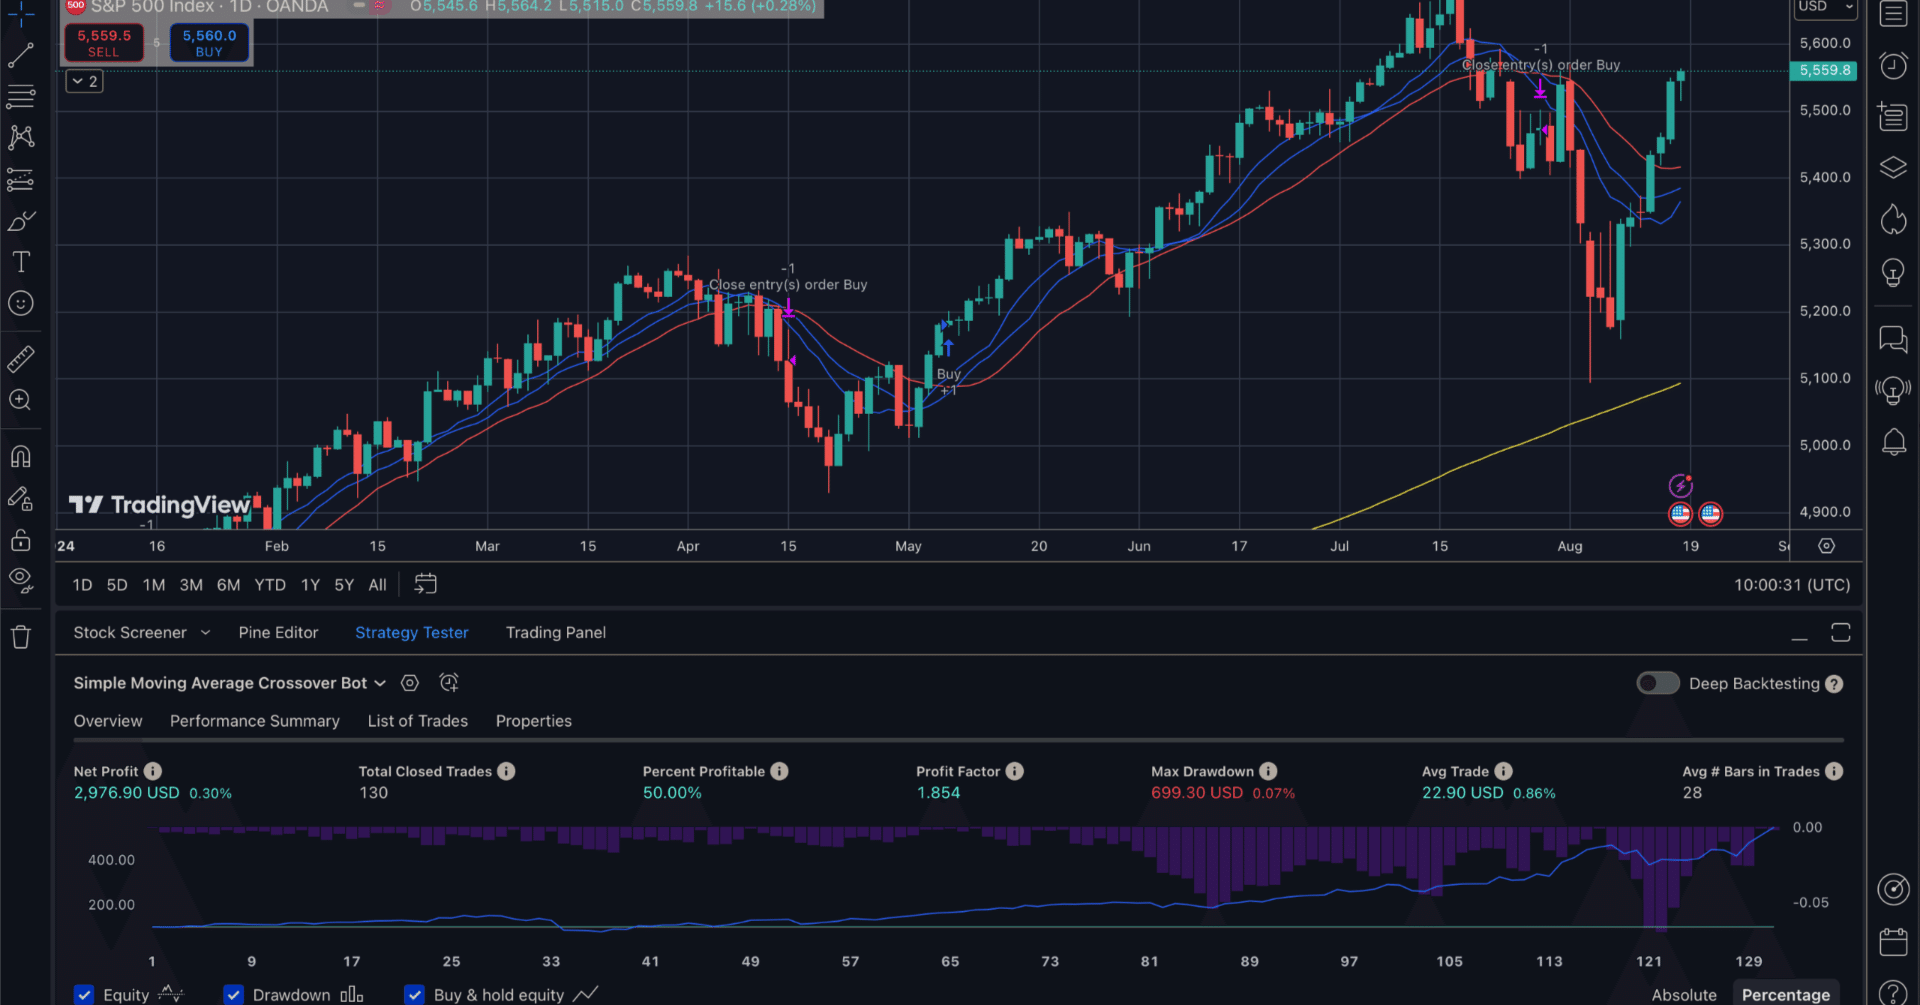Uncheck the Equity checkbox
Viewport: 1920px width, 1005px height.
[84, 995]
